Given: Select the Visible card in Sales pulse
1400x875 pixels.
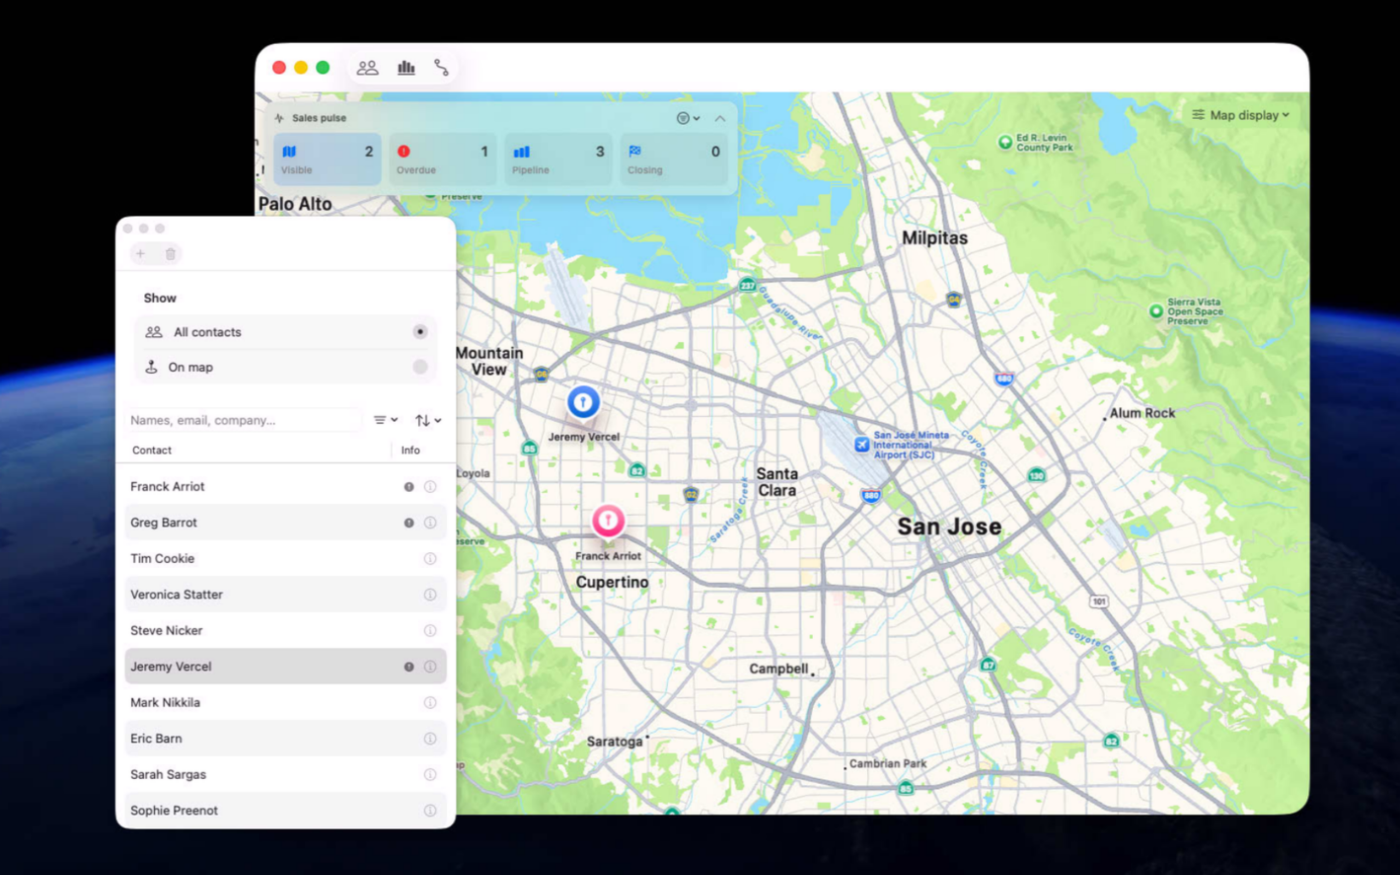Looking at the screenshot, I should click(x=327, y=159).
